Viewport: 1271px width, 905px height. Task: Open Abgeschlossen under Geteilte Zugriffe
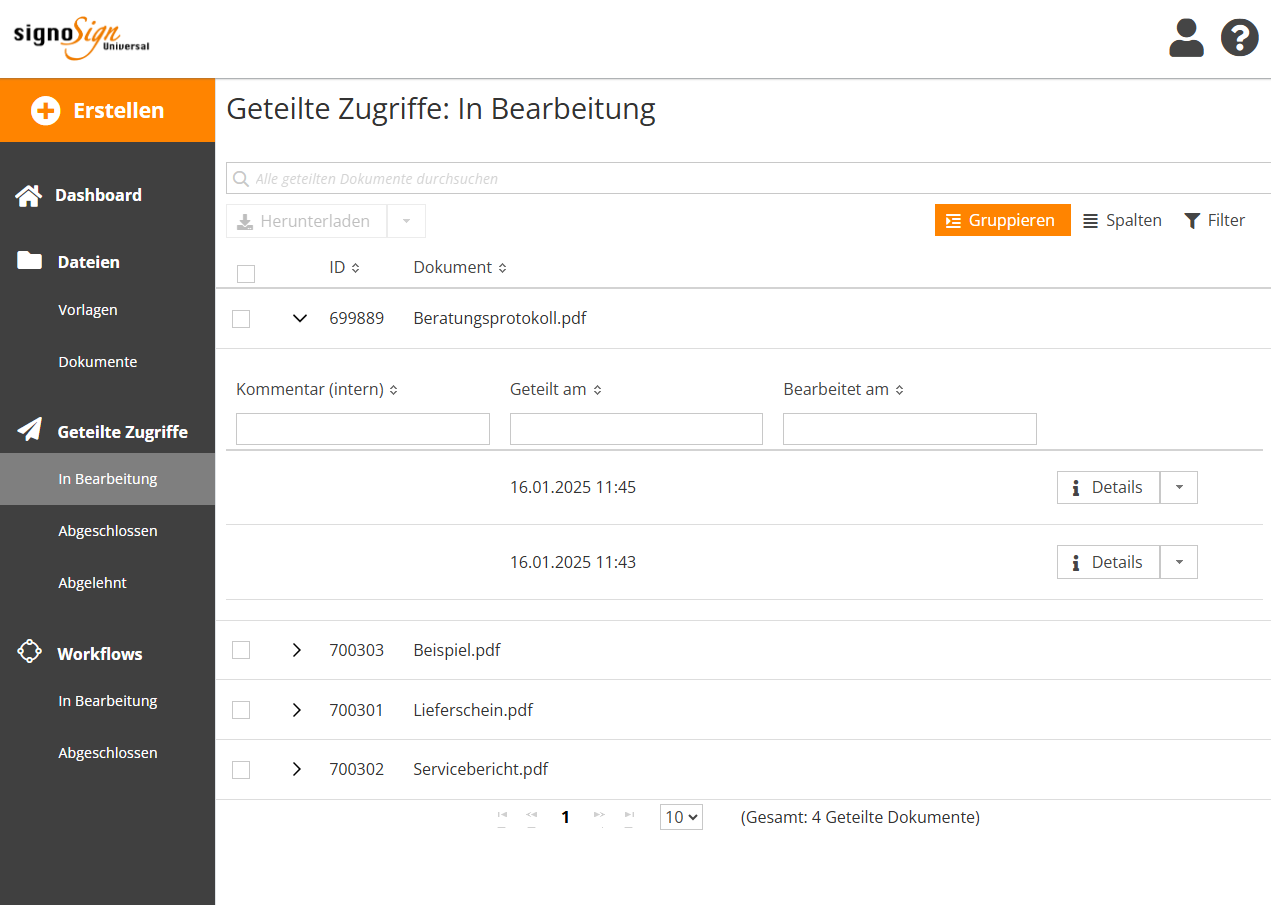coord(107,531)
